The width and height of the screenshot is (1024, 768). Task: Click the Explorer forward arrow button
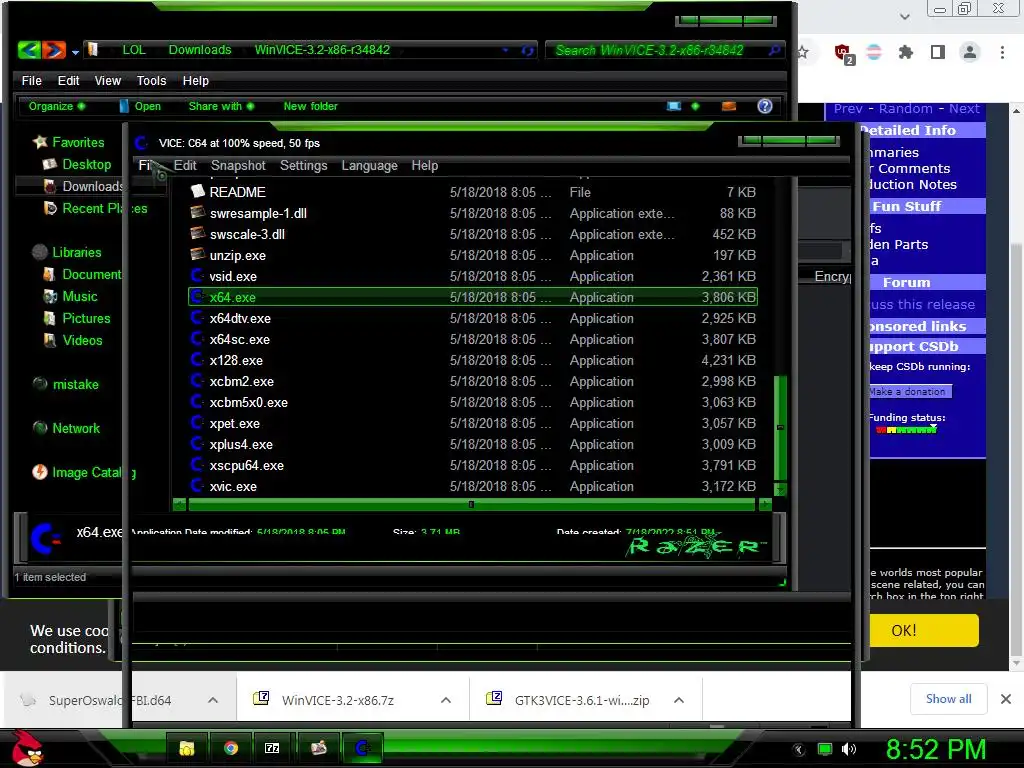[54, 50]
